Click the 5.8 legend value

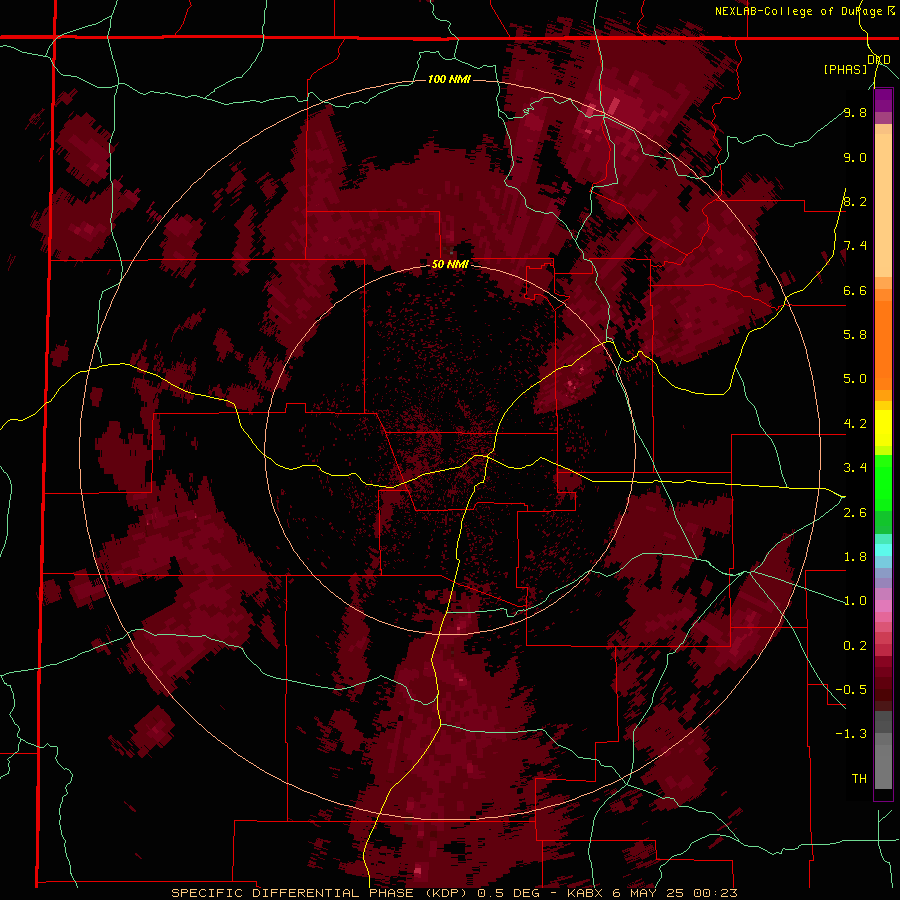coord(855,334)
